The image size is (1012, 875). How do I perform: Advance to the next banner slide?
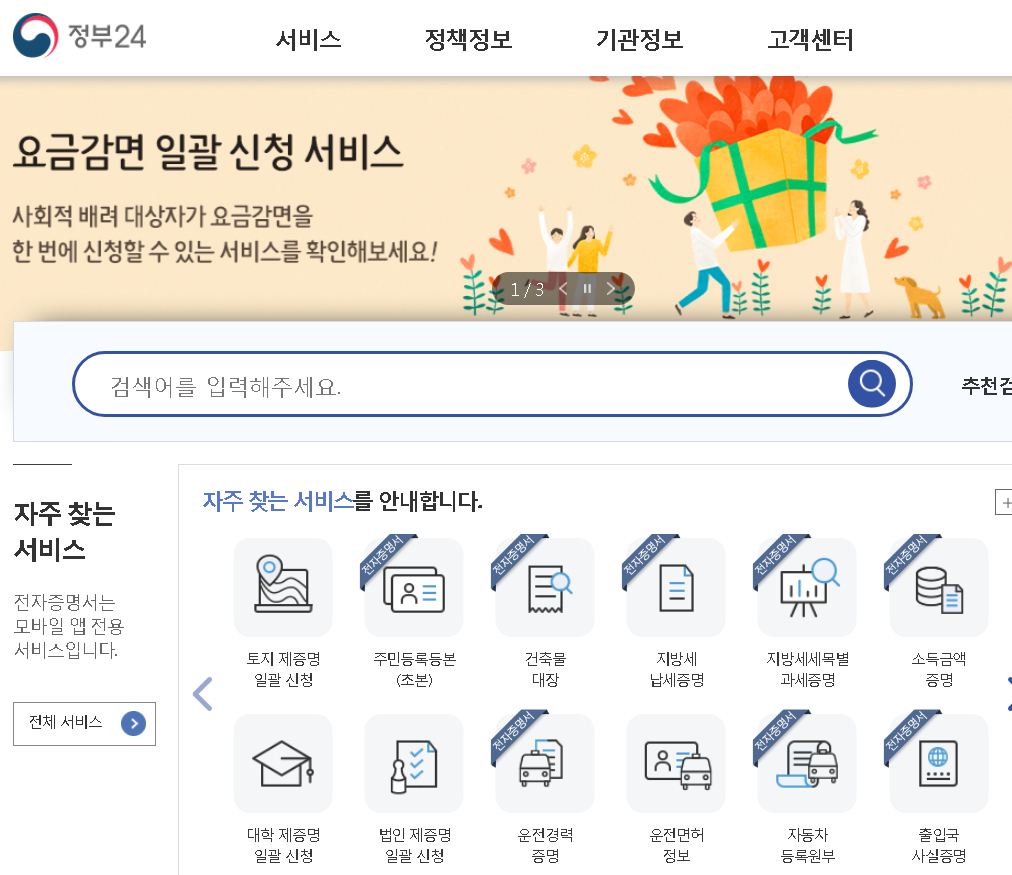tap(611, 288)
